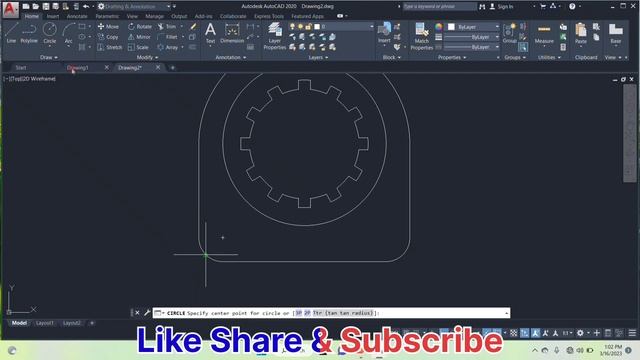Click the search keyword input field
The height and width of the screenshot is (360, 640).
439,7
